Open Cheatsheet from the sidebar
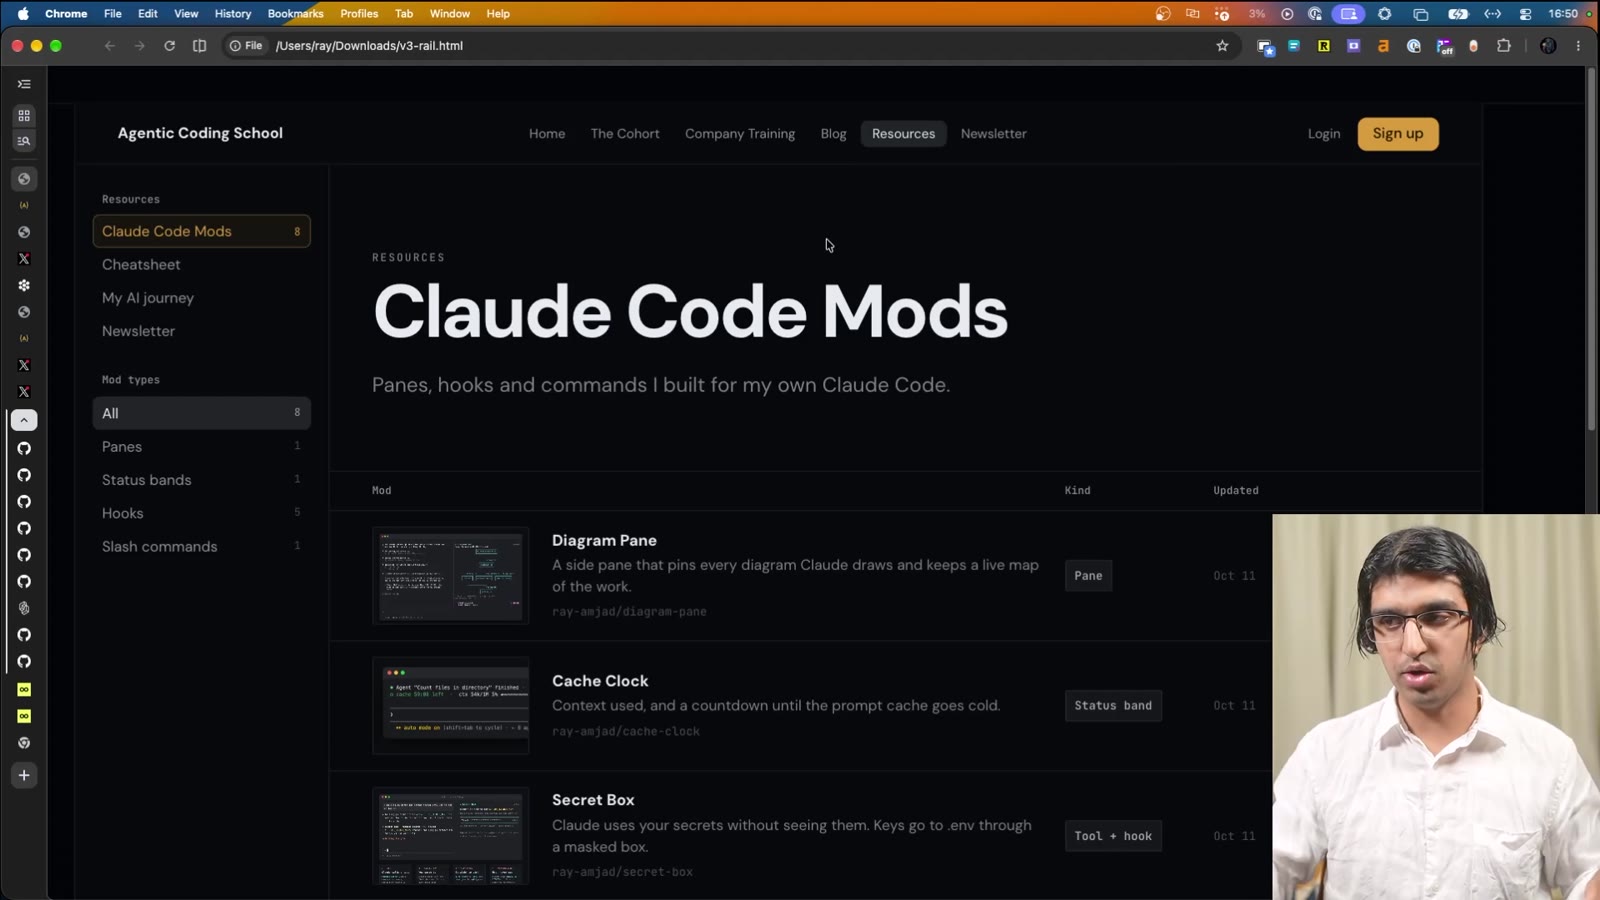Image resolution: width=1600 pixels, height=900 pixels. pyautogui.click(x=202, y=265)
